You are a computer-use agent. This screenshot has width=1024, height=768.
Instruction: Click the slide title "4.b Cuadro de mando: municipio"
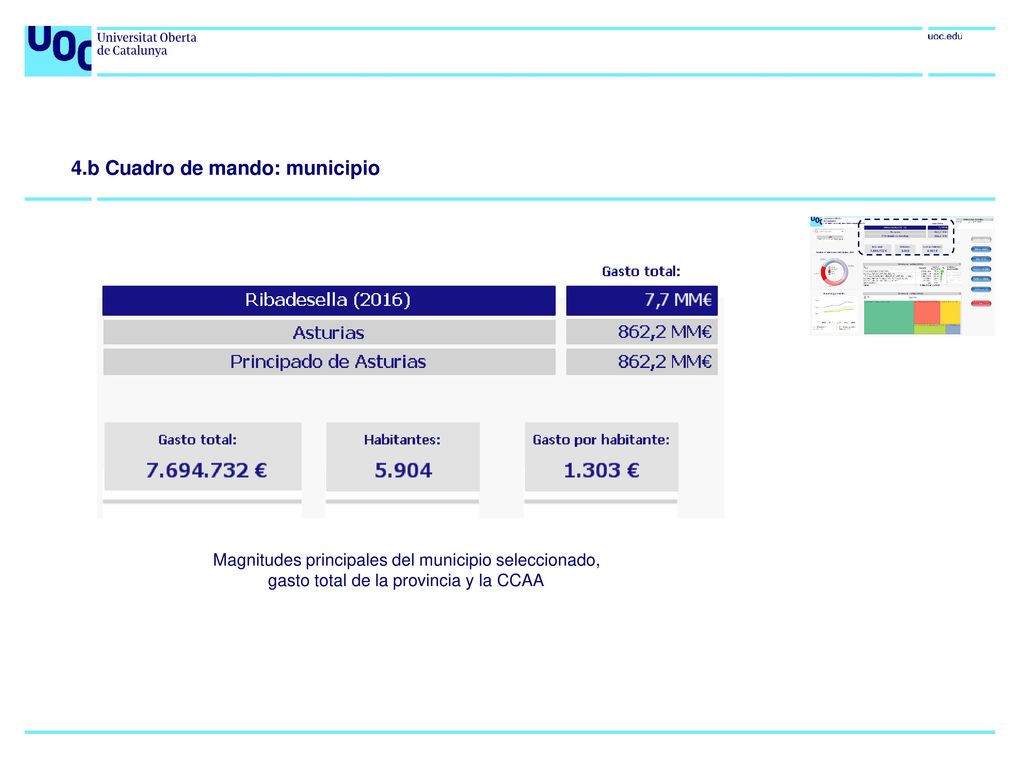pos(225,168)
